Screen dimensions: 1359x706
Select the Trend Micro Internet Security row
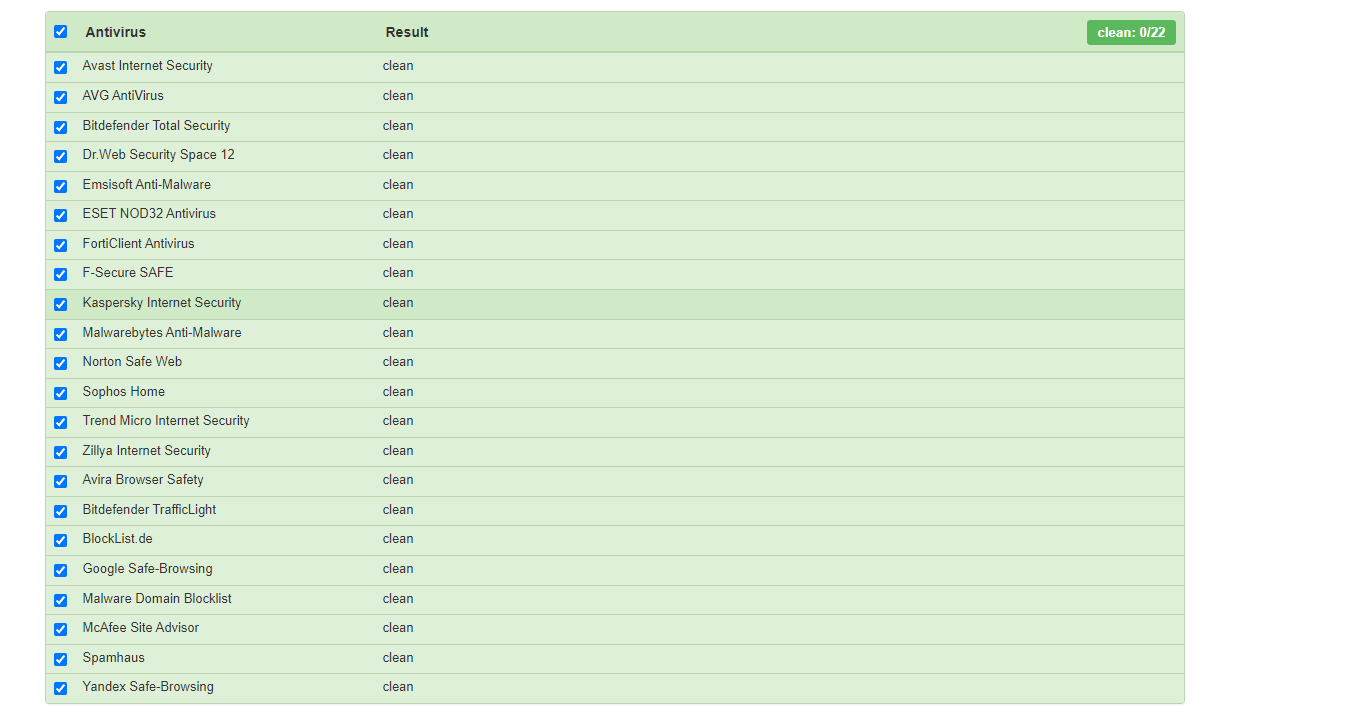click(x=166, y=421)
